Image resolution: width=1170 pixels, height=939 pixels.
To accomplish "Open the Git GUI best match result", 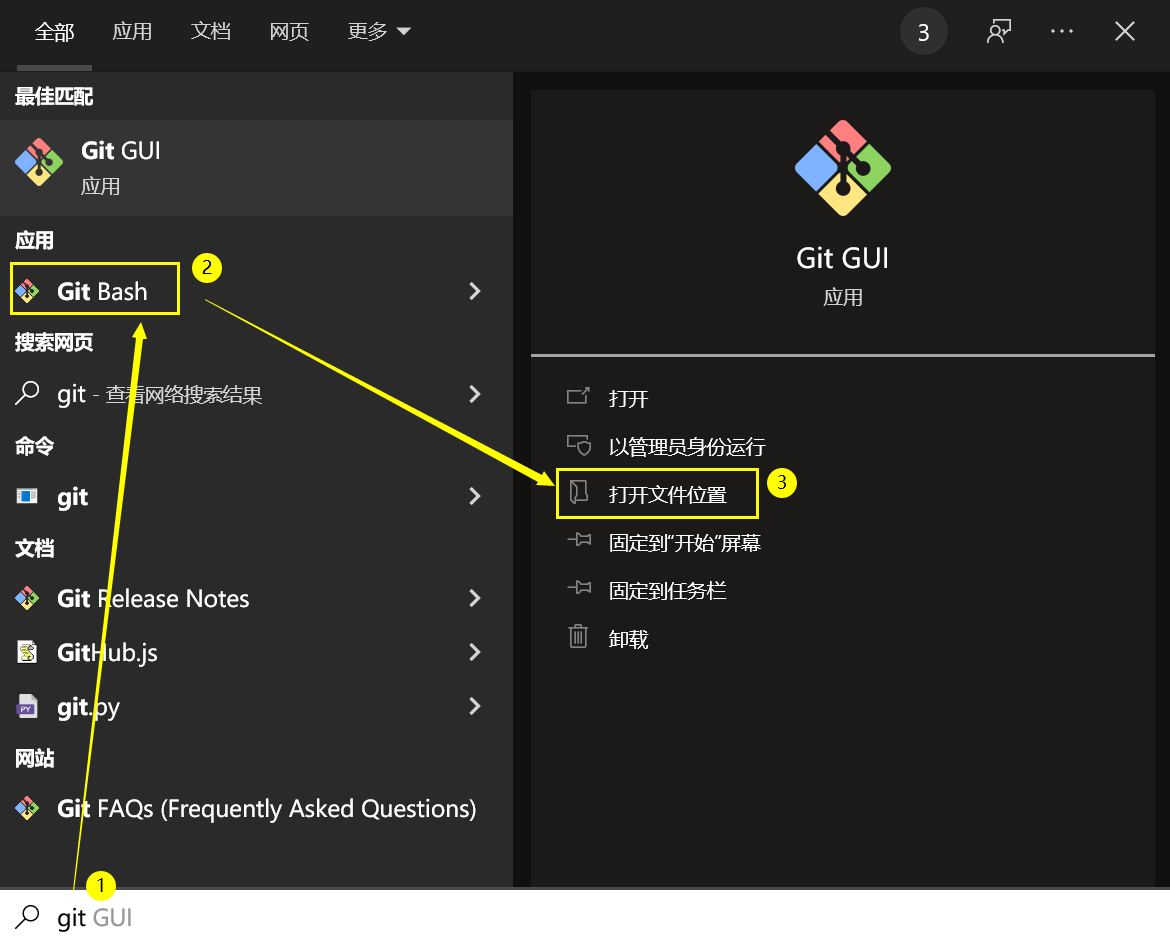I will [x=257, y=168].
